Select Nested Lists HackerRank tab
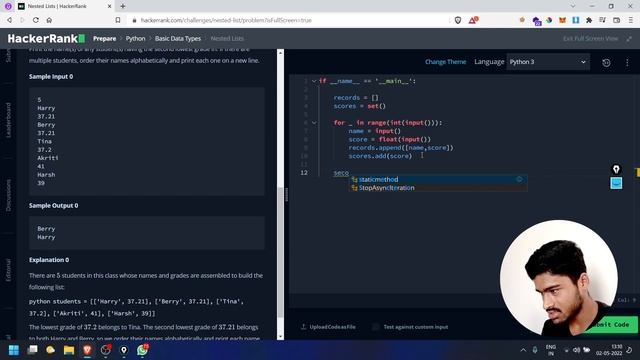The image size is (640, 360). click(64, 6)
